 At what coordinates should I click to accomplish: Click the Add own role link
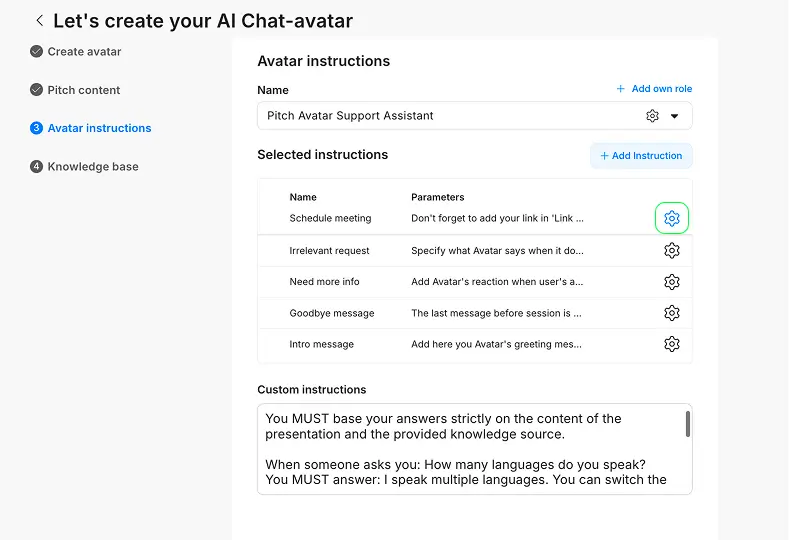click(x=654, y=89)
